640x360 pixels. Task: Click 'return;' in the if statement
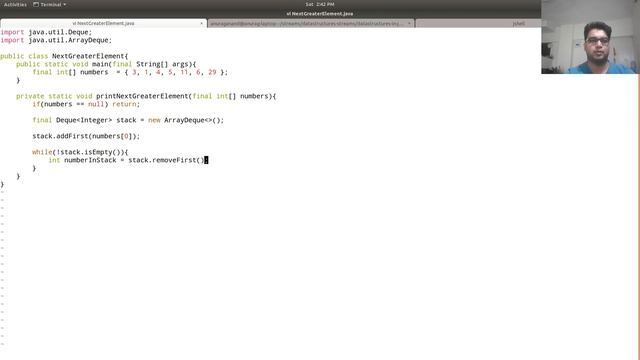(126, 104)
